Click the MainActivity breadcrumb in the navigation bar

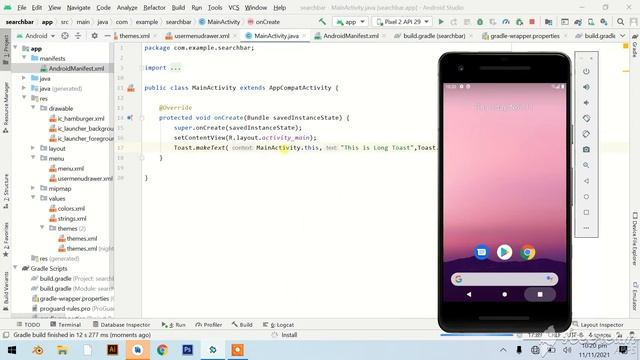219,22
